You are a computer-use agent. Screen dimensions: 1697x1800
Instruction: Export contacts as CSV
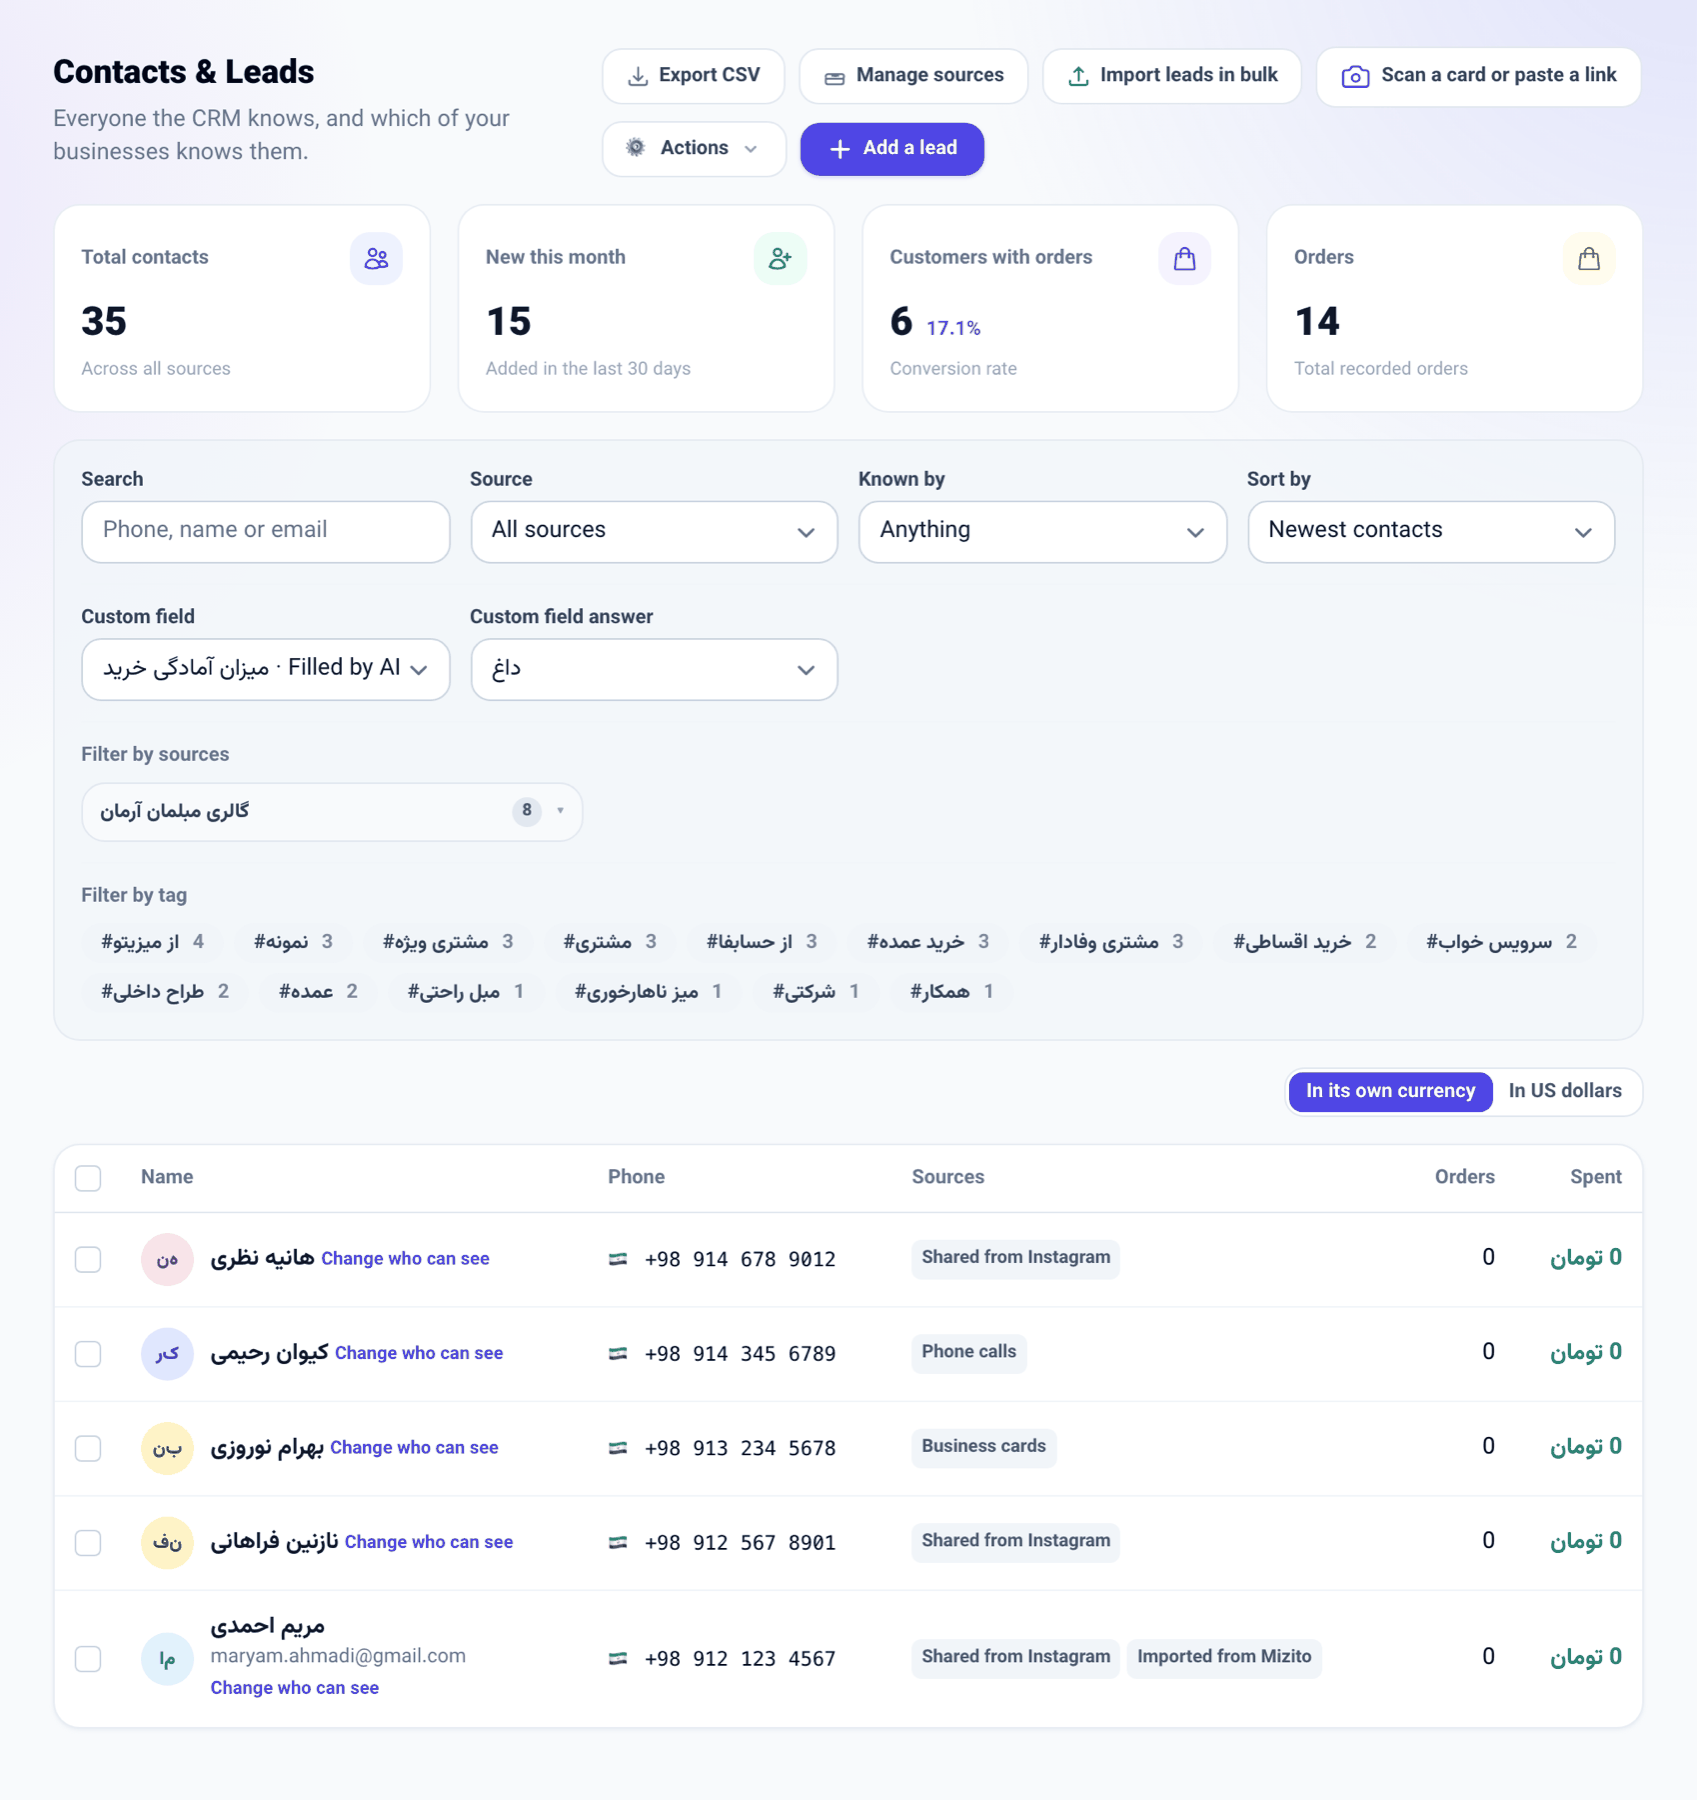tap(693, 76)
